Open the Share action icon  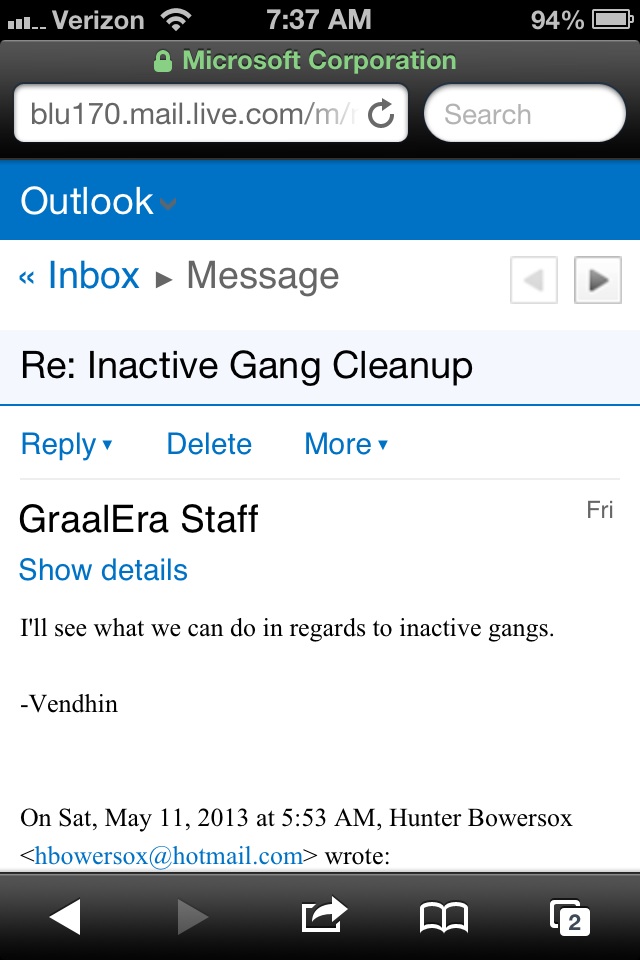tap(320, 916)
